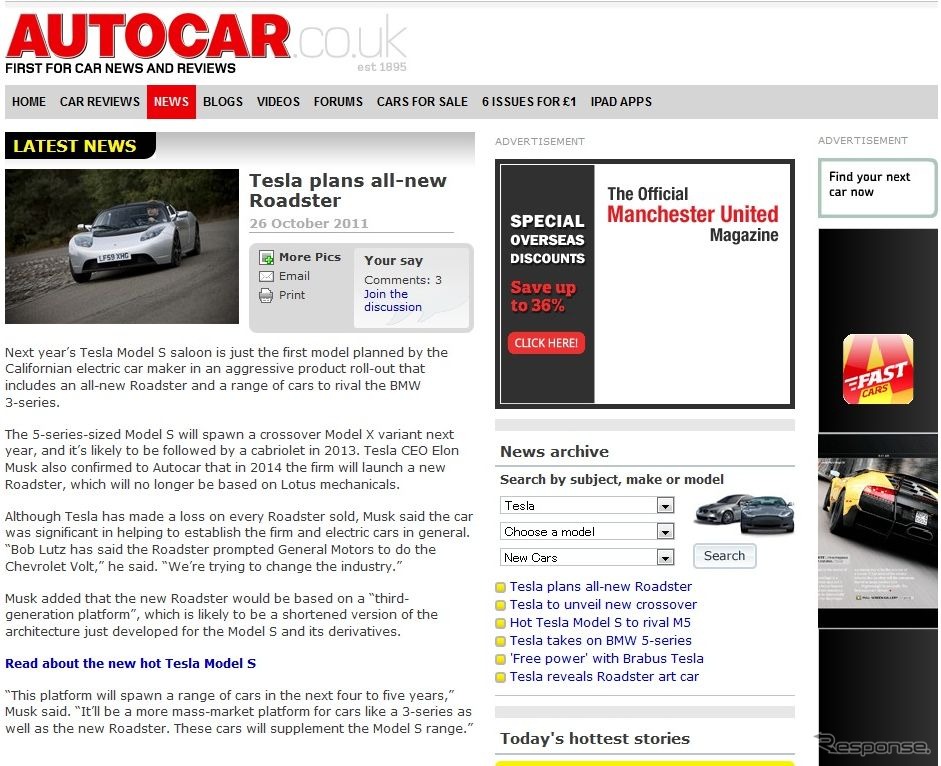Click yellow bullet beside Tesla to unveil new crossover
The height and width of the screenshot is (766, 941).
501,606
